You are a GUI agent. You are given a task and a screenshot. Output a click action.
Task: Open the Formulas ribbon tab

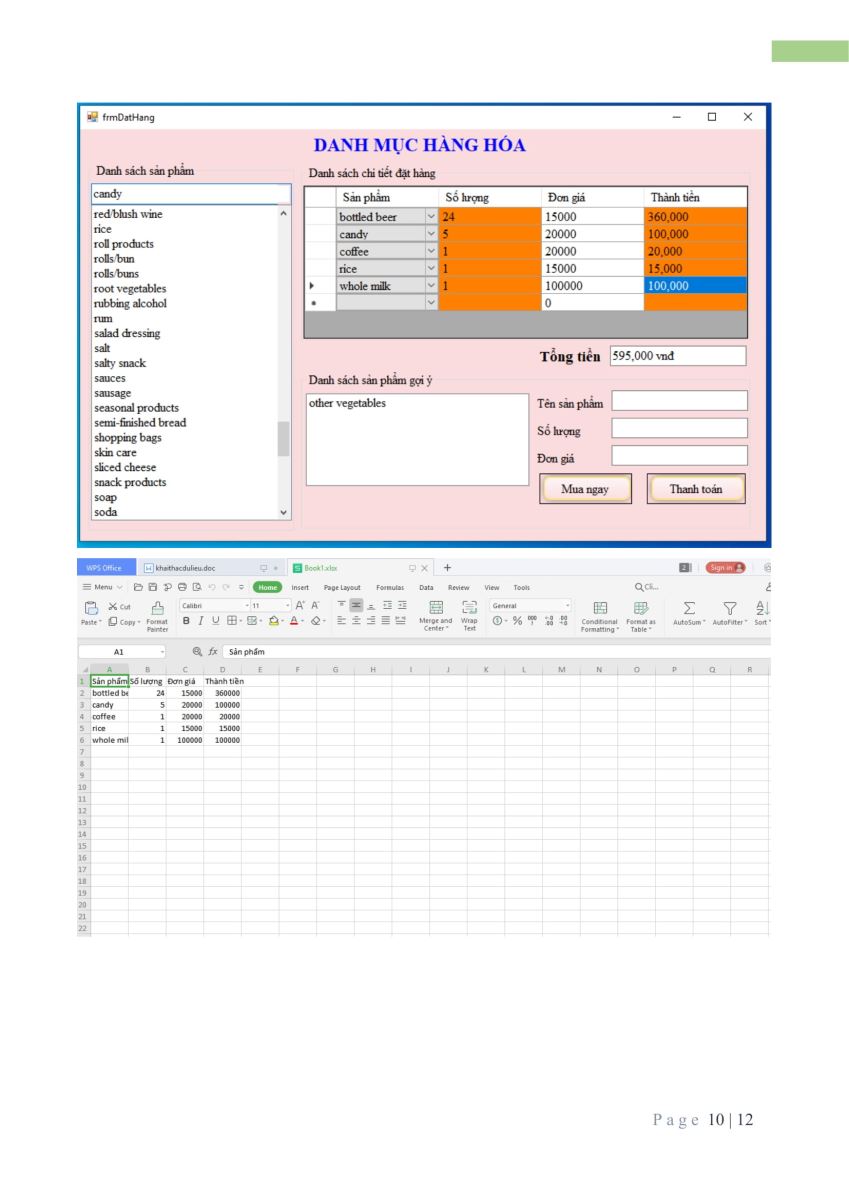389,587
